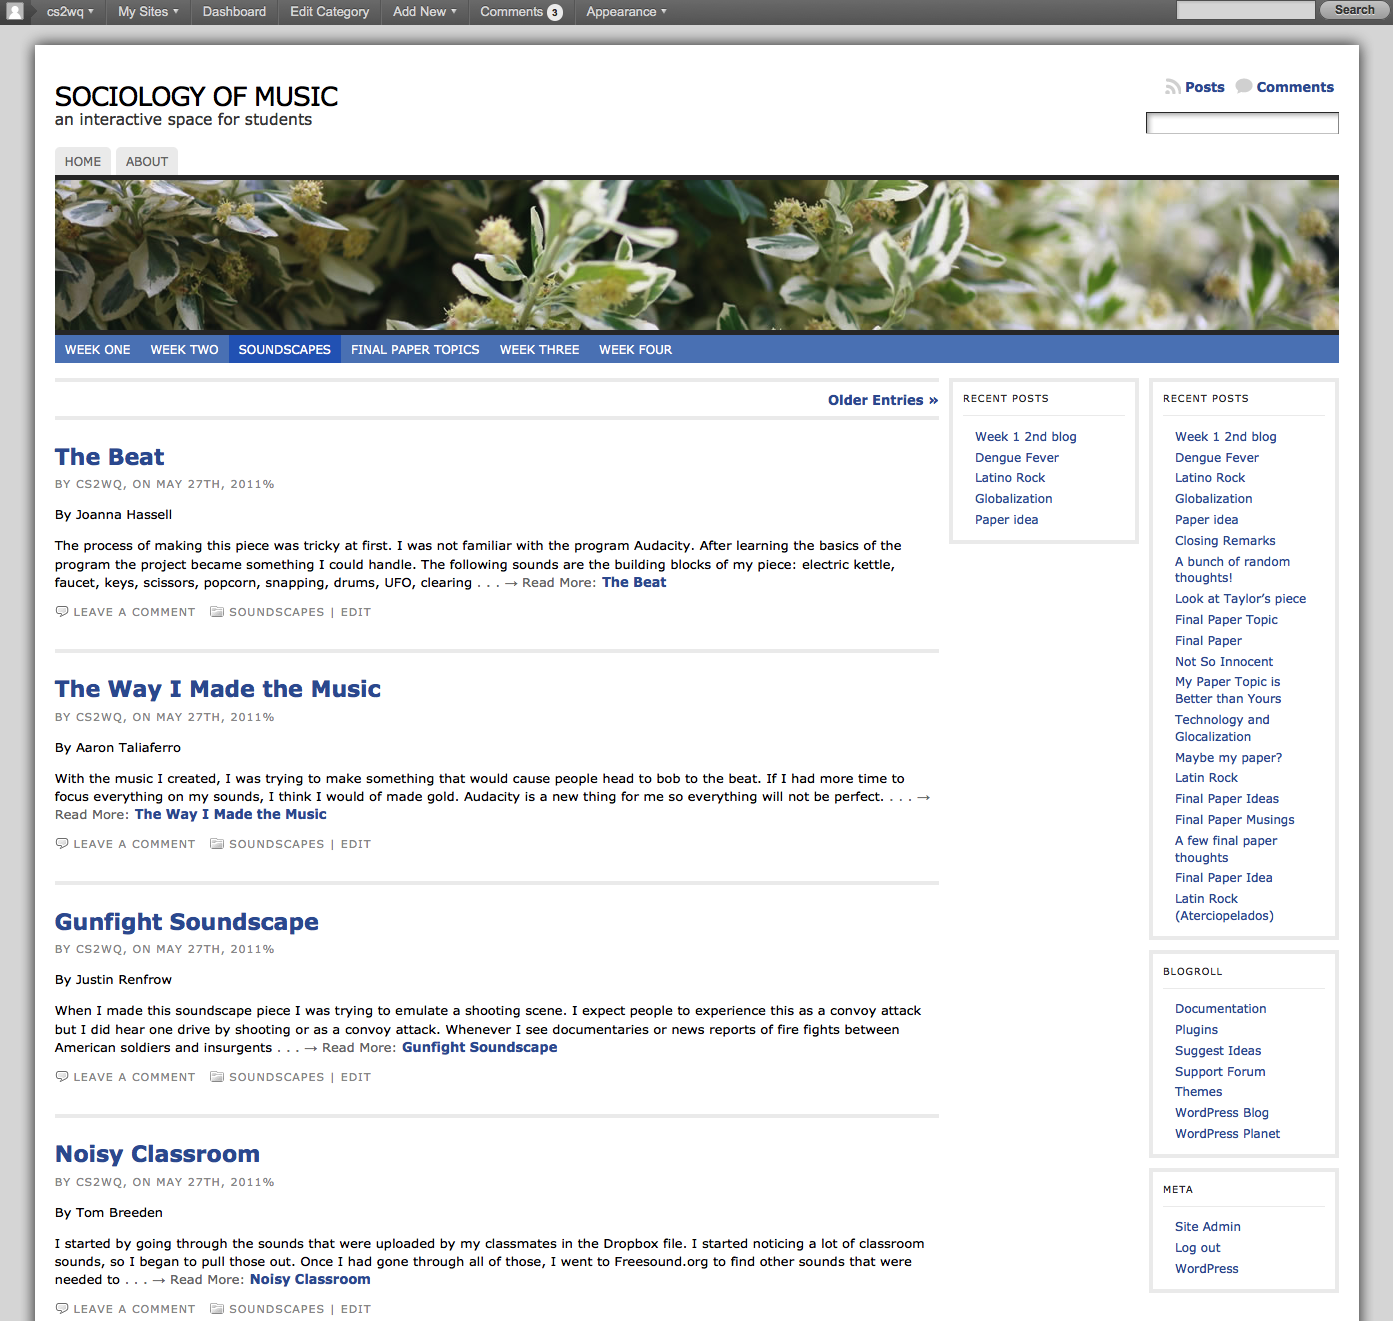Follow the Older Entries link
Viewport: 1393px width, 1321px height.
coord(882,400)
